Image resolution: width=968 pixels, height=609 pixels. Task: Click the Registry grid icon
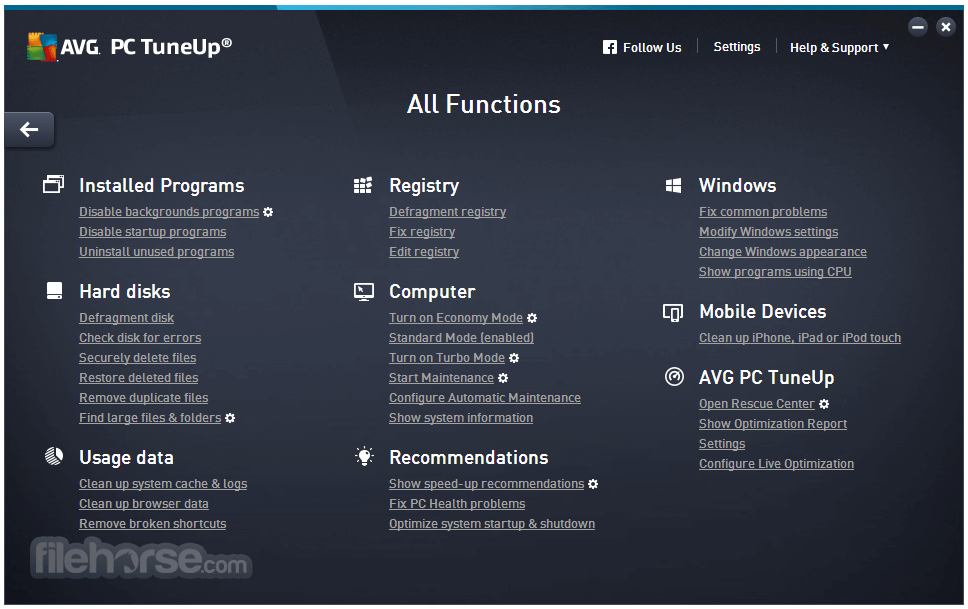tap(363, 185)
